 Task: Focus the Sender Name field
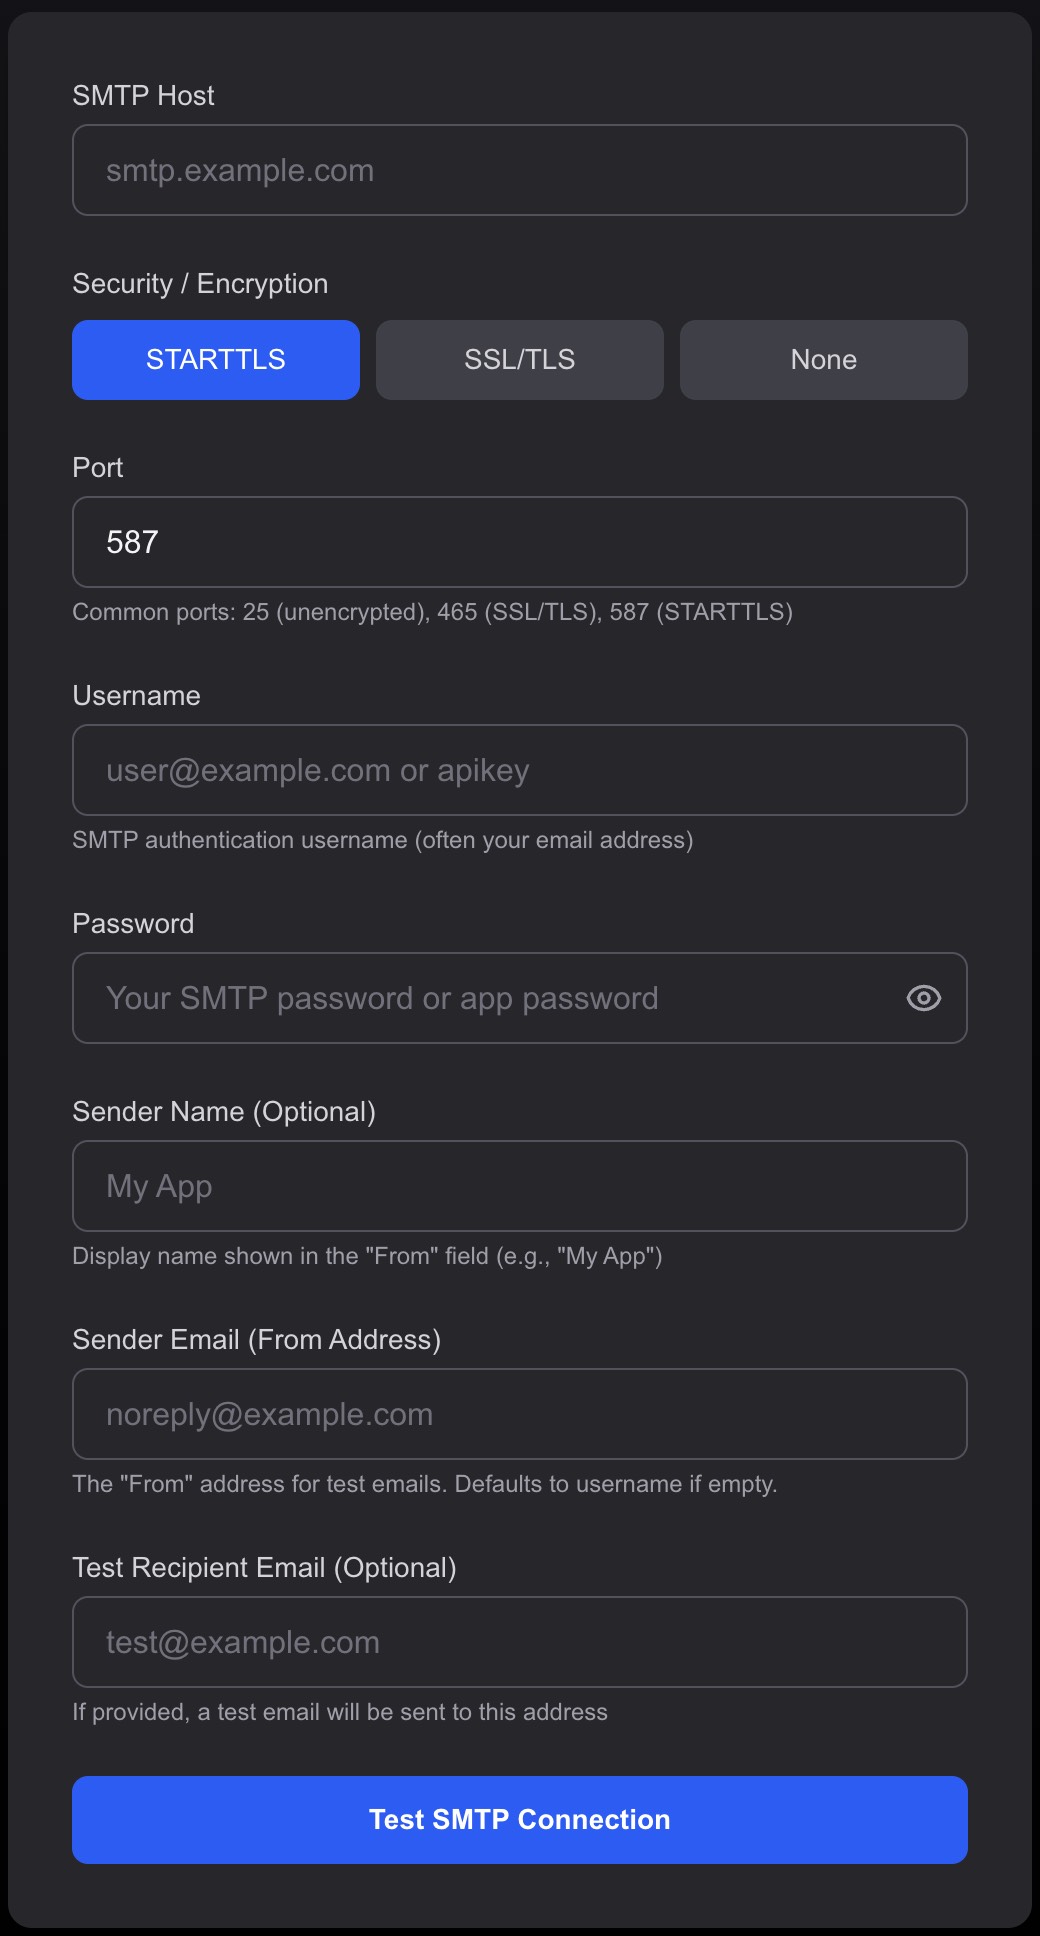(520, 1186)
